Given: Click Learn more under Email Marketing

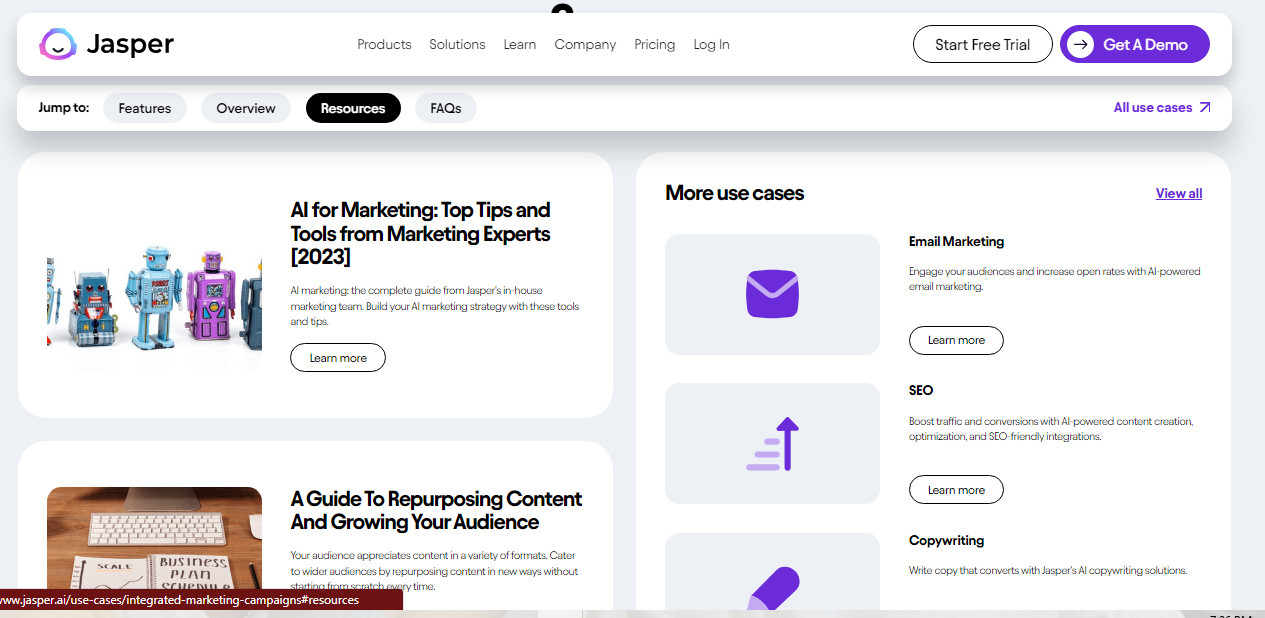Looking at the screenshot, I should pos(956,340).
